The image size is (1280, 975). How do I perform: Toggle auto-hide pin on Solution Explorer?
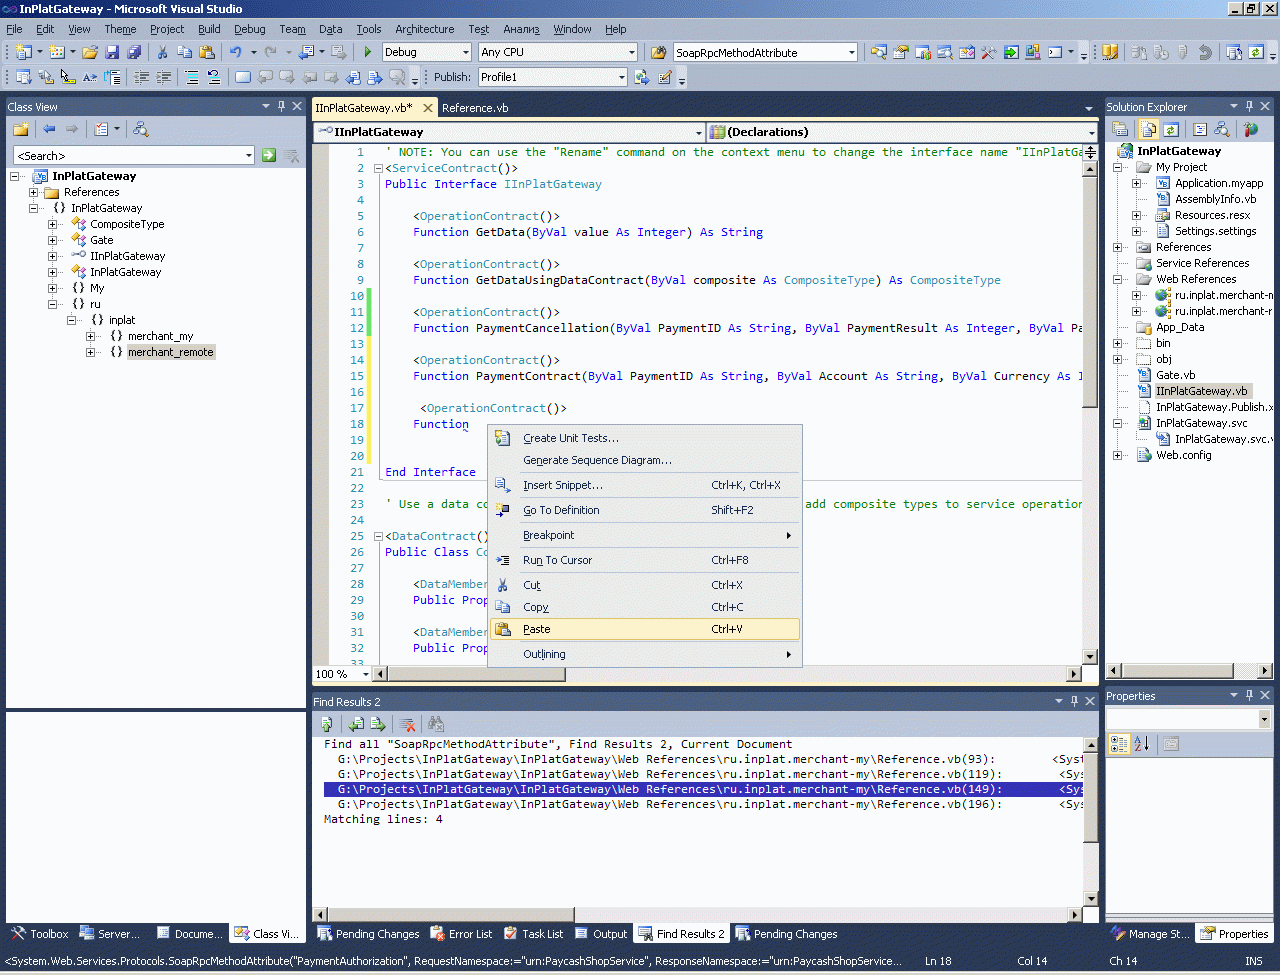point(1249,106)
